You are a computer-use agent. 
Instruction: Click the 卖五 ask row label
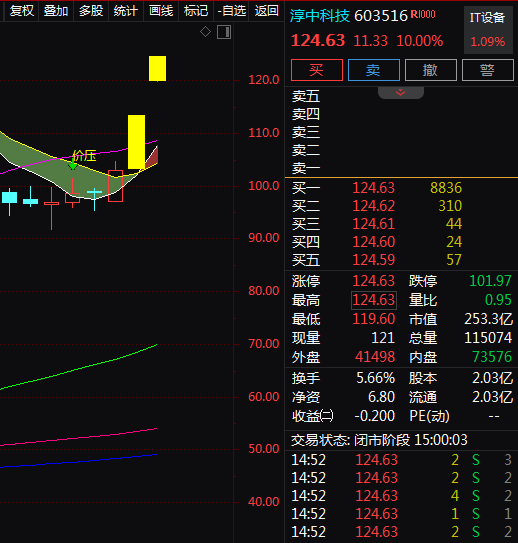pos(306,97)
